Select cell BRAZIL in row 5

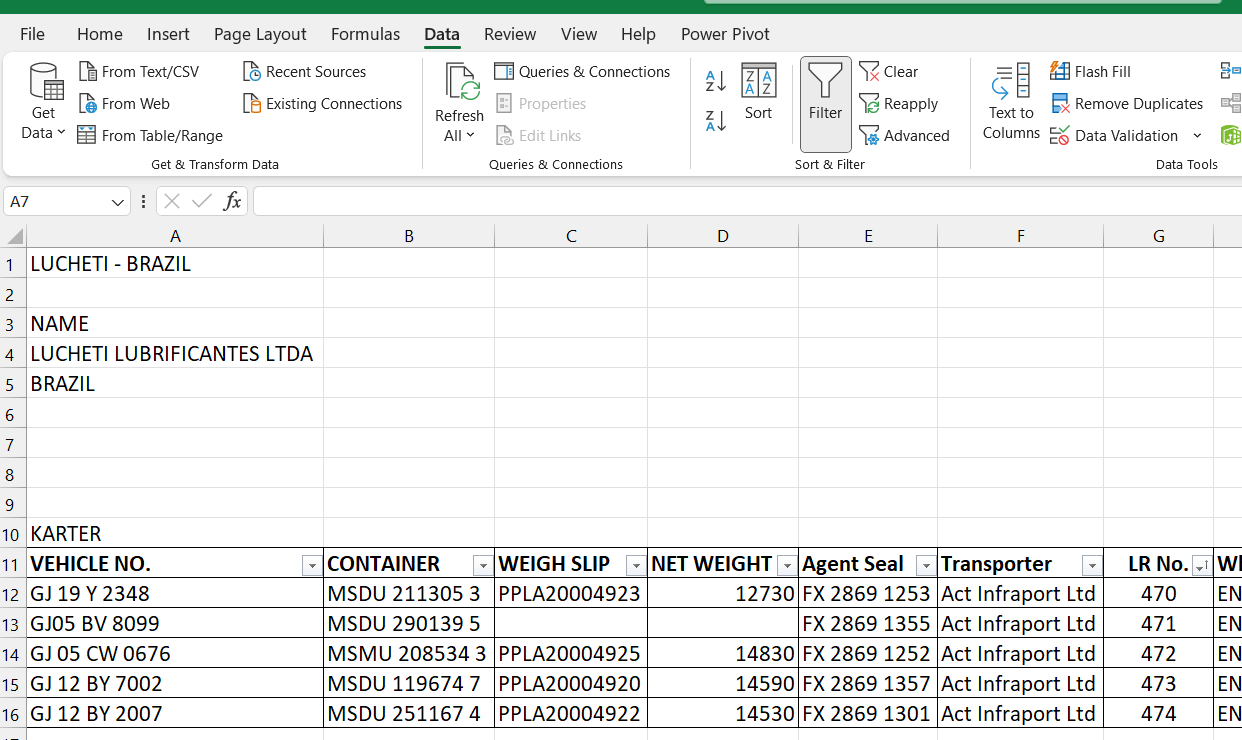(x=175, y=384)
